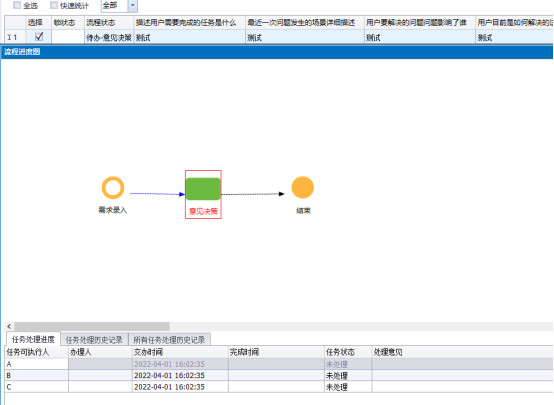
Task: Click the 任务状态 column header
Action: [x=348, y=352]
